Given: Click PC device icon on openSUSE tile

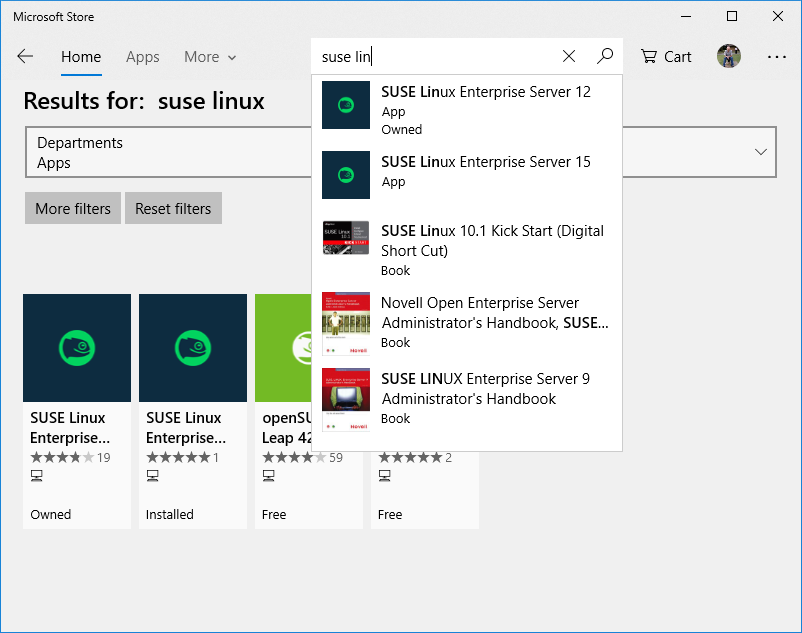Looking at the screenshot, I should (269, 476).
